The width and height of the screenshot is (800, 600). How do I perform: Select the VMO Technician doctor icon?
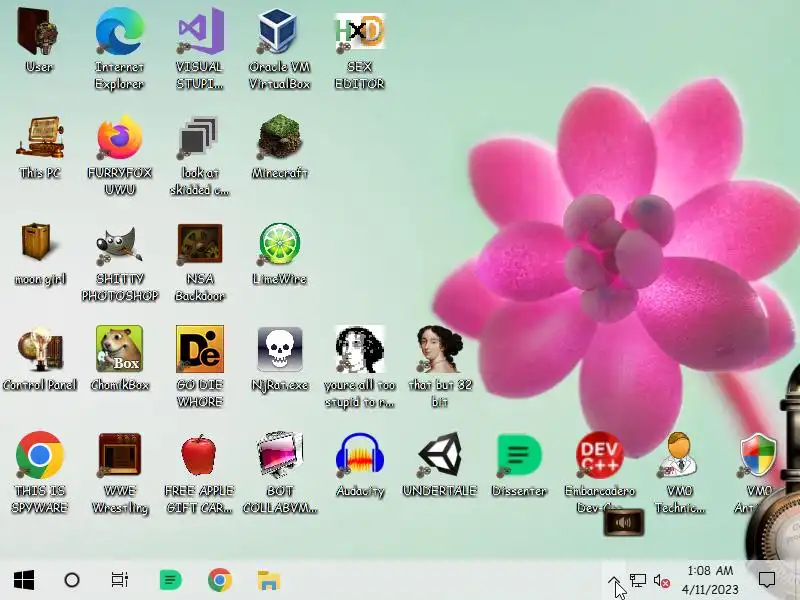[x=680, y=454]
